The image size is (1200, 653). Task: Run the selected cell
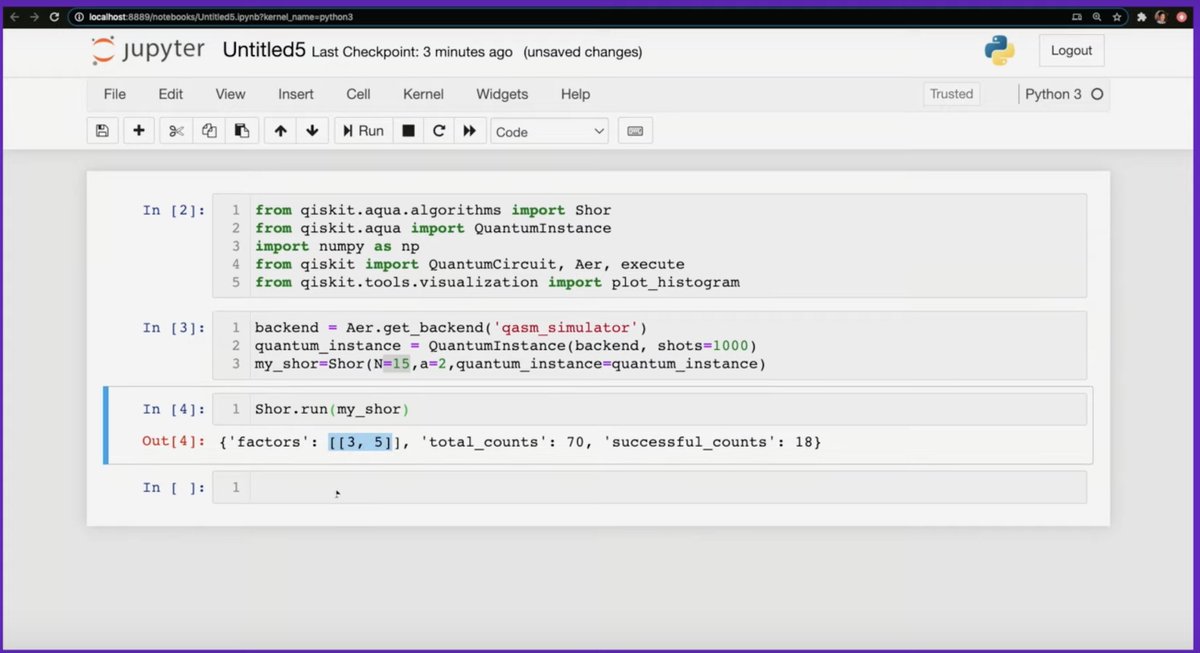pos(363,131)
